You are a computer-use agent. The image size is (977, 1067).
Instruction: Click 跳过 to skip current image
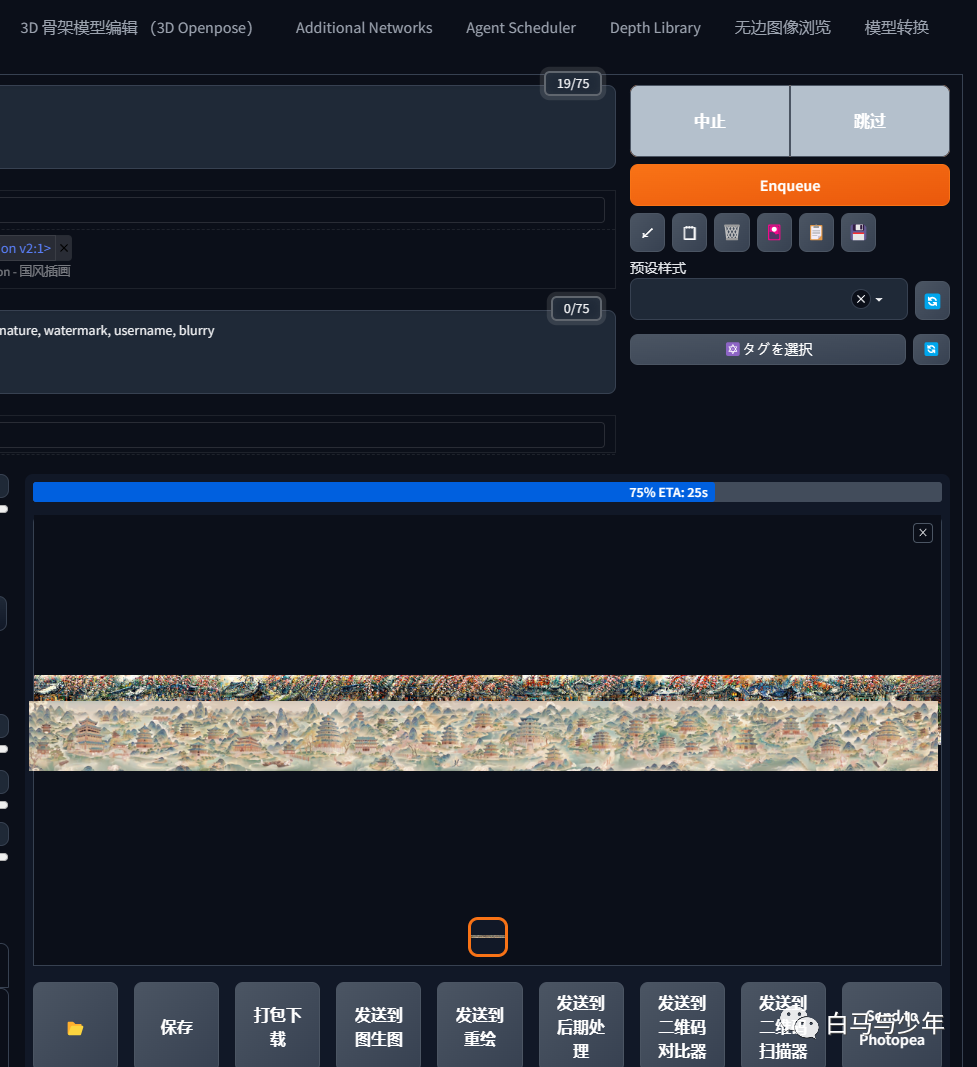point(870,121)
